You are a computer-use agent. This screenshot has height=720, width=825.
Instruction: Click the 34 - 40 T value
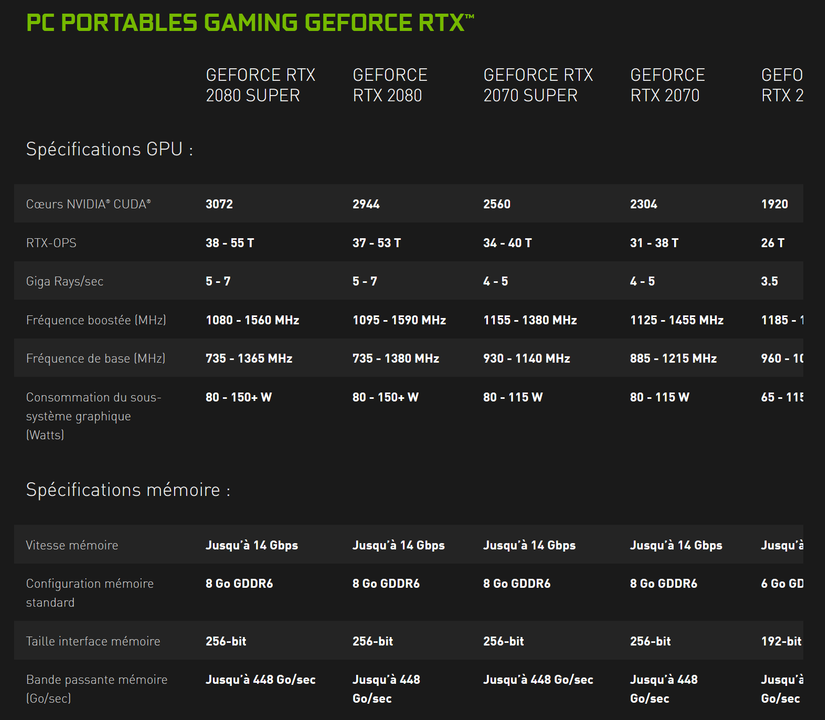tap(507, 243)
